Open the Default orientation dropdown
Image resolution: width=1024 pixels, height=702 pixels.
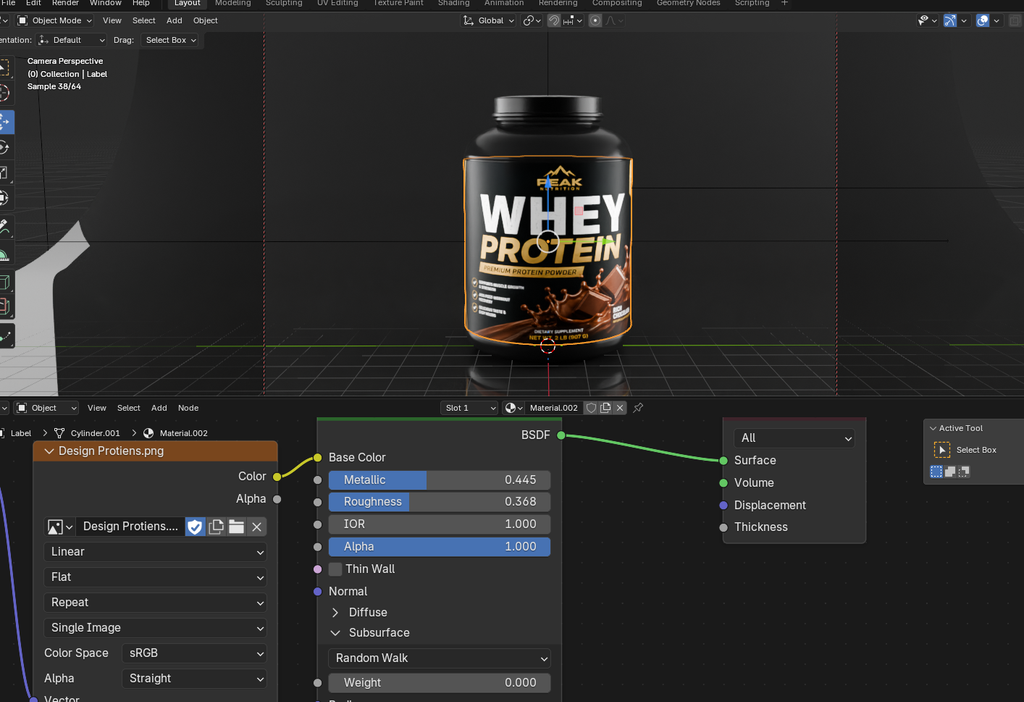click(x=71, y=40)
